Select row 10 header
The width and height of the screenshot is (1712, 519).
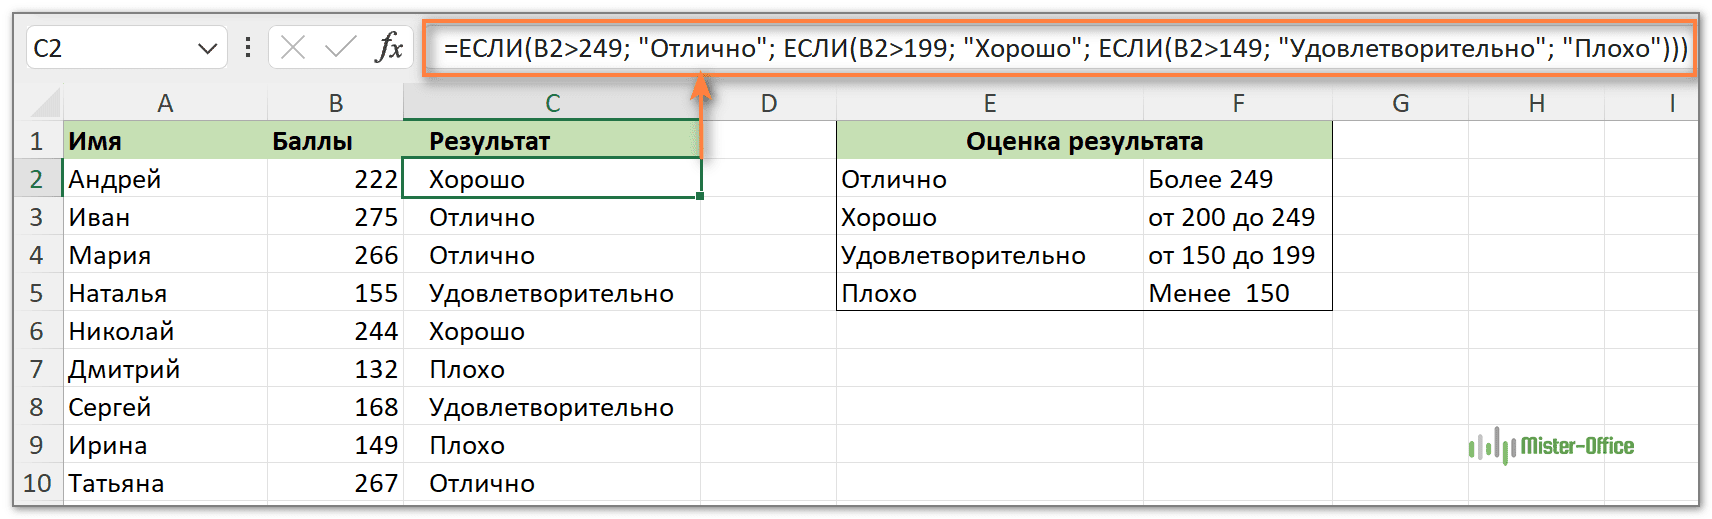[x=37, y=483]
